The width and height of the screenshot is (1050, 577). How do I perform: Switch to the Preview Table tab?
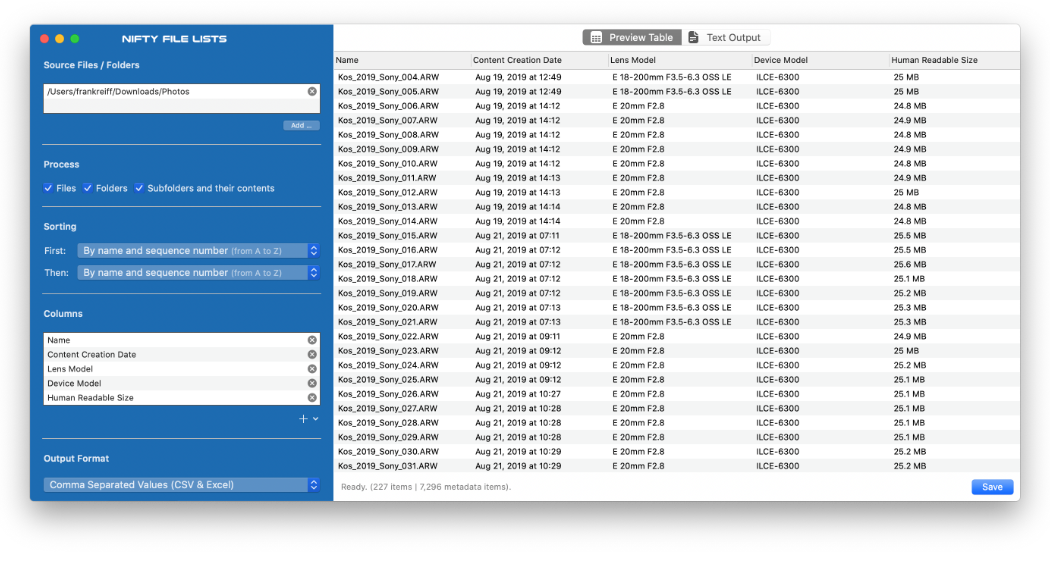click(x=631, y=37)
